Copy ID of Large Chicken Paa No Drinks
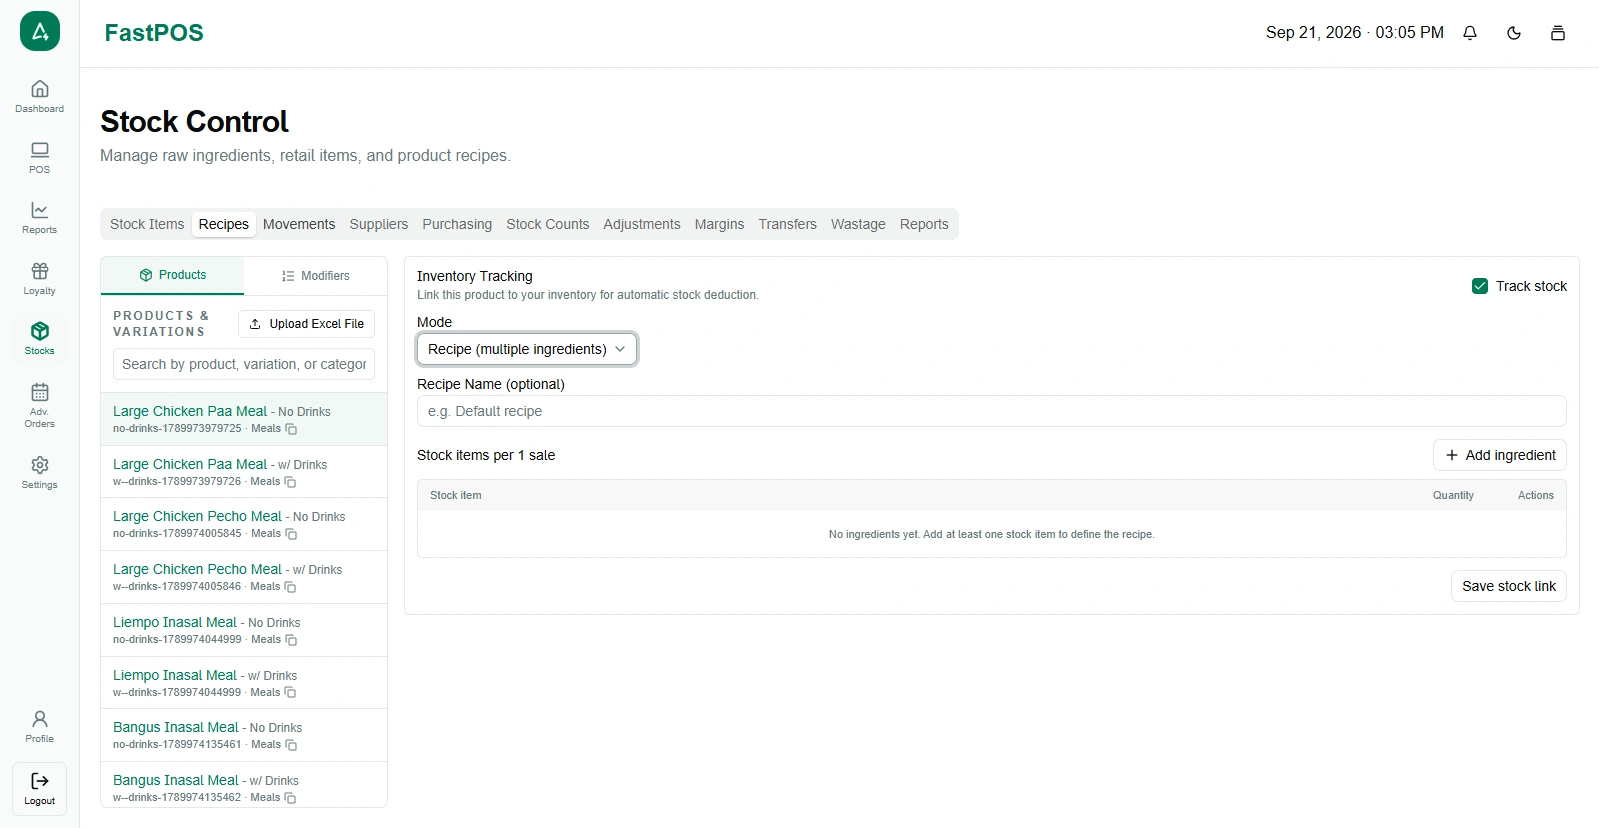The width and height of the screenshot is (1599, 828). coord(291,429)
